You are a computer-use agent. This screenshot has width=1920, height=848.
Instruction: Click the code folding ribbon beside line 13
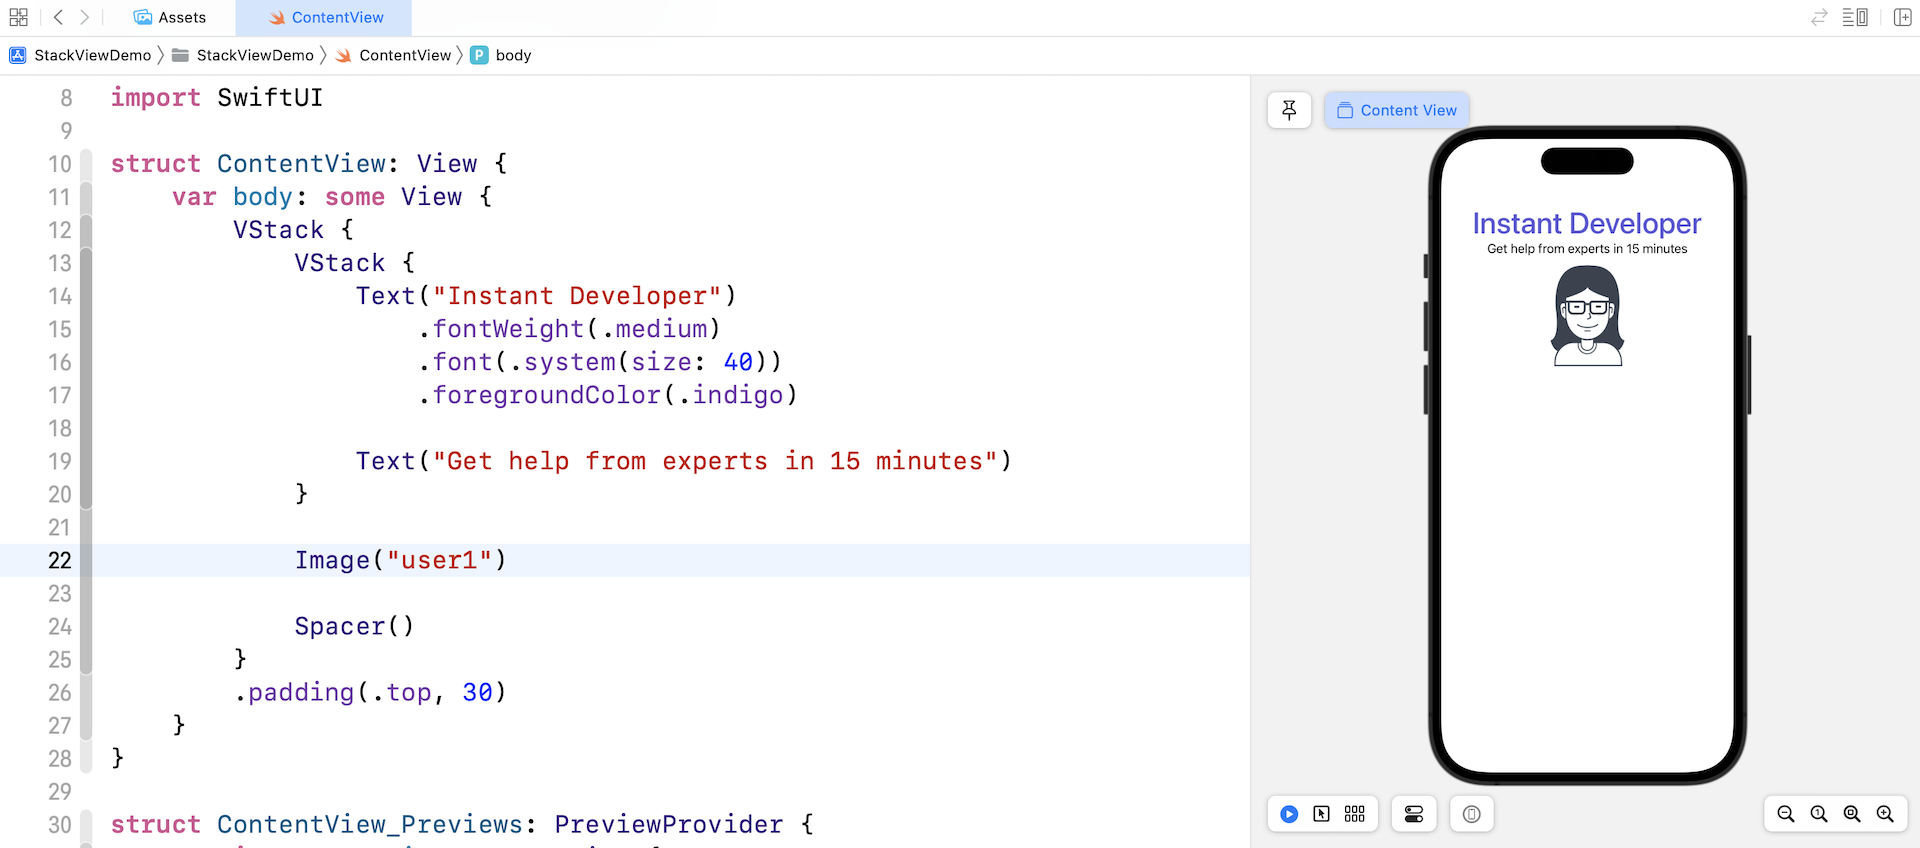point(86,263)
